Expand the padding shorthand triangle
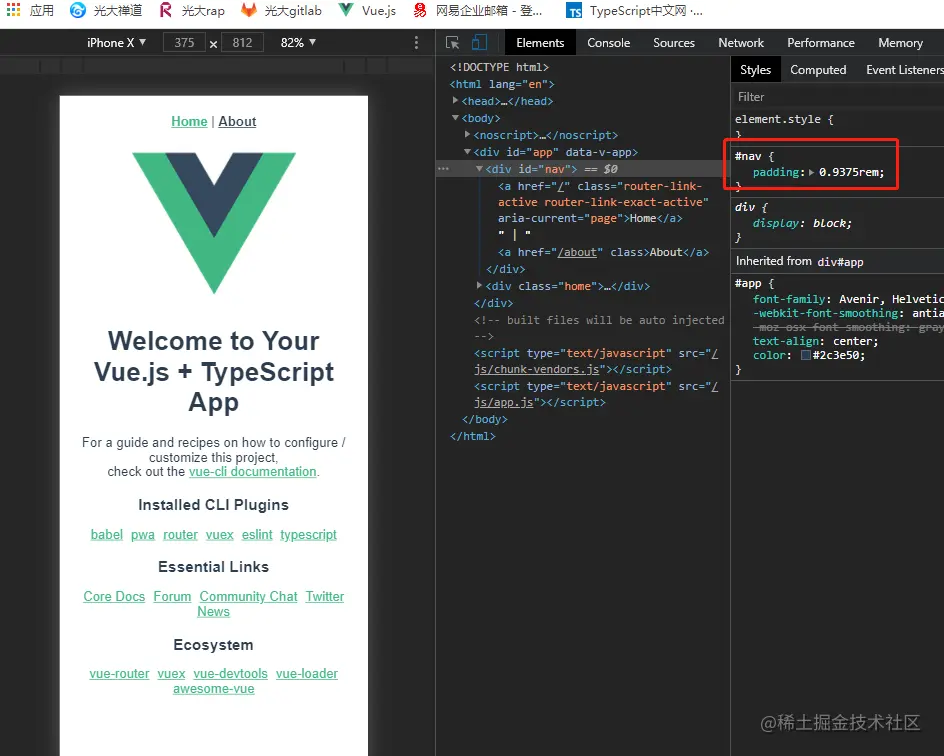The height and width of the screenshot is (756, 944). tap(812, 172)
